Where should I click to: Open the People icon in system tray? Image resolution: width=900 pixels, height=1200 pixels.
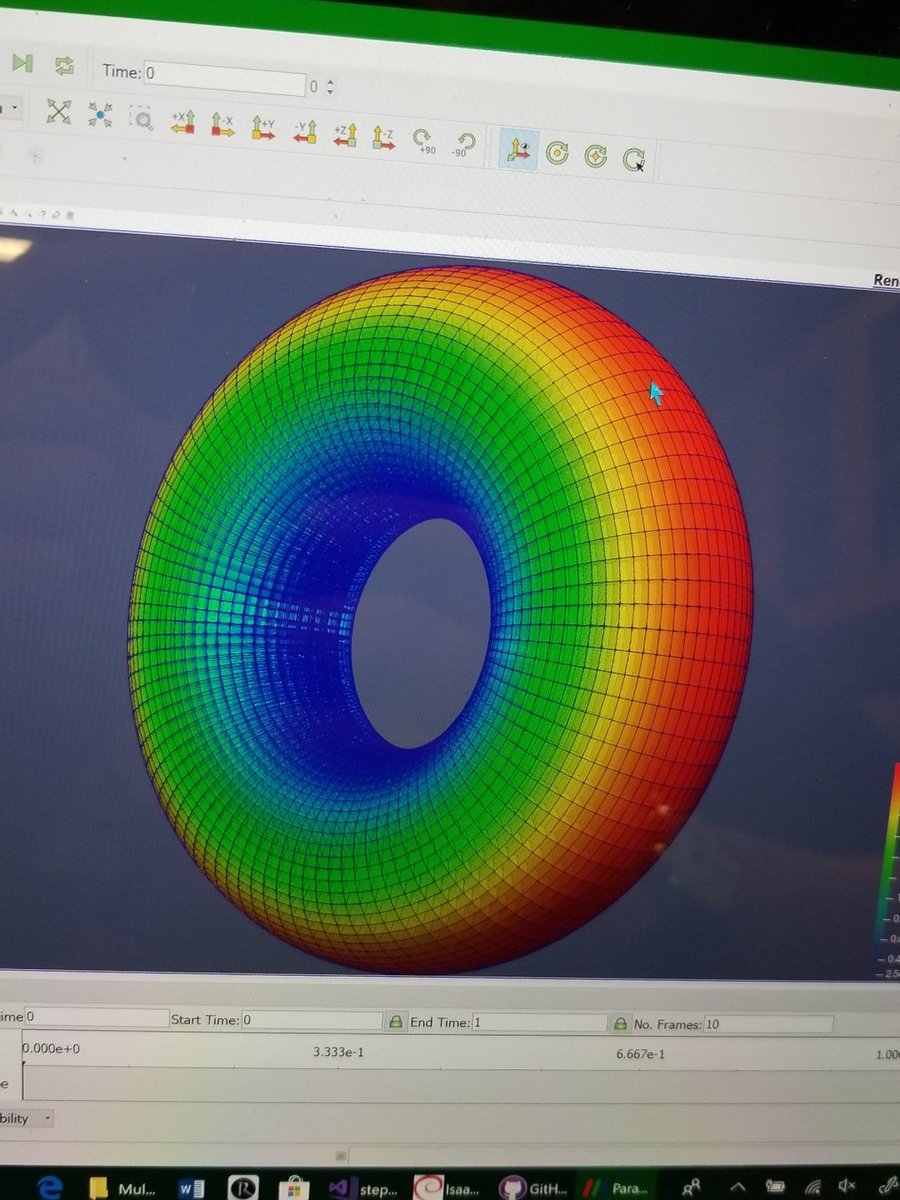pyautogui.click(x=690, y=1187)
